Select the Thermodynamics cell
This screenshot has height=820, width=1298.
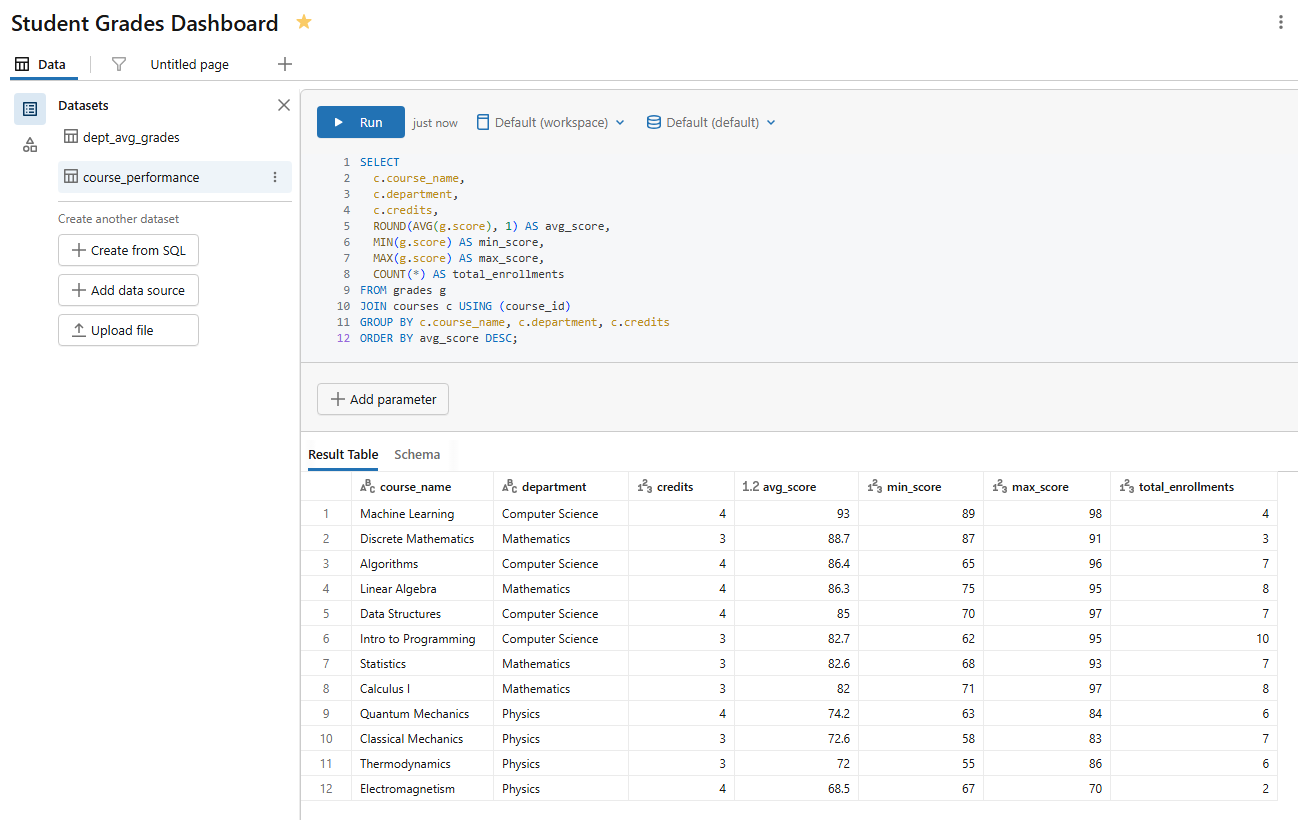422,764
